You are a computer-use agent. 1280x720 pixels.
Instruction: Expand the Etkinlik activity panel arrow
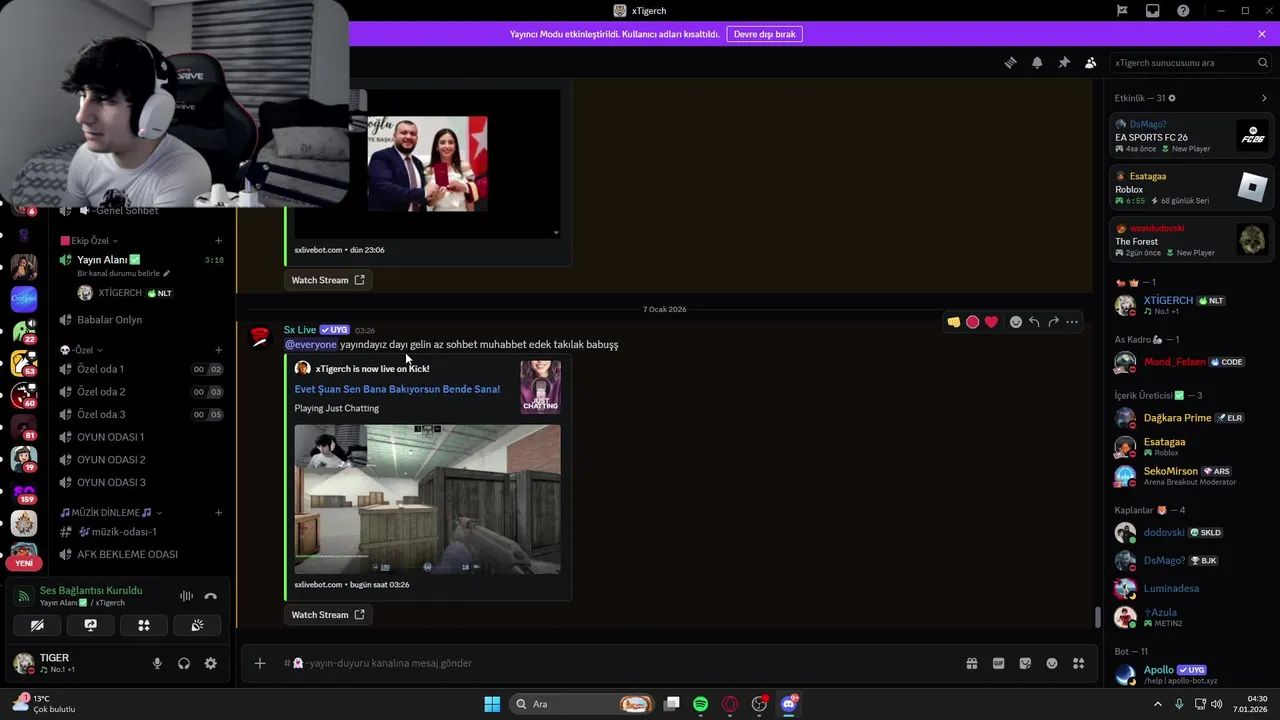pyautogui.click(x=1264, y=98)
